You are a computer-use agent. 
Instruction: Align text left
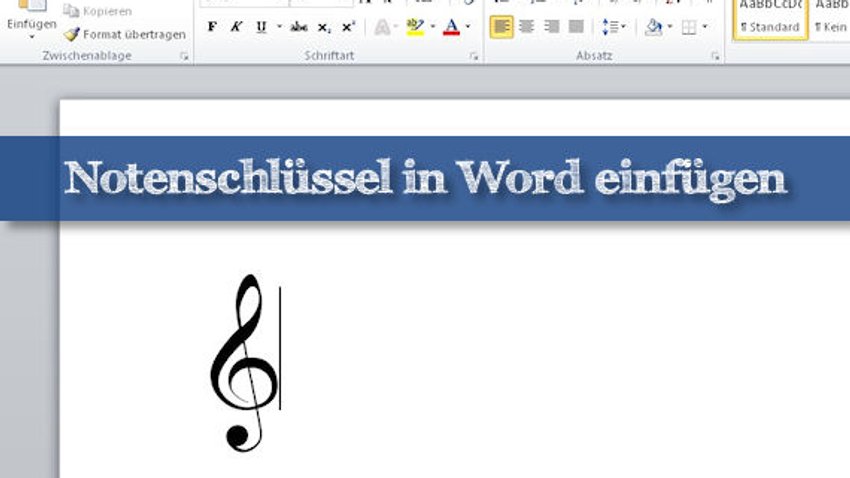(x=501, y=27)
